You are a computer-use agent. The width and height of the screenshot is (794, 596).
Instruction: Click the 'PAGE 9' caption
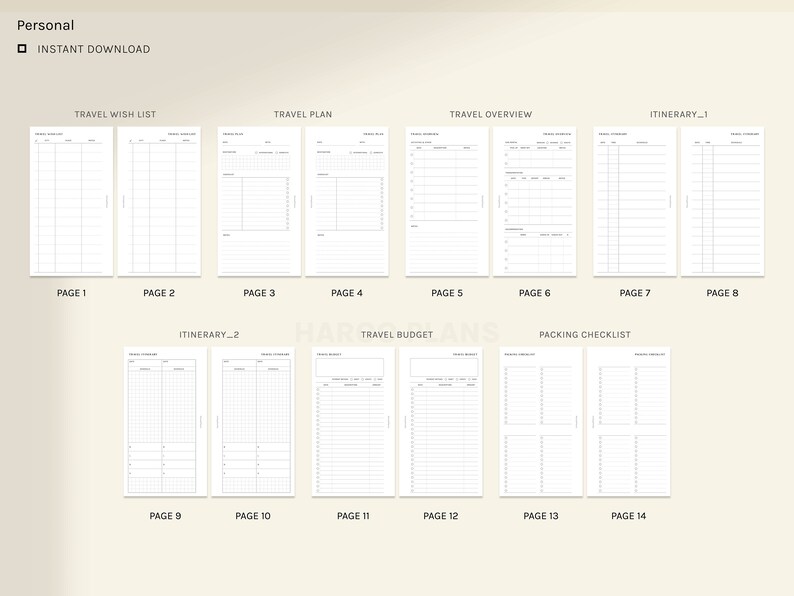(x=166, y=515)
